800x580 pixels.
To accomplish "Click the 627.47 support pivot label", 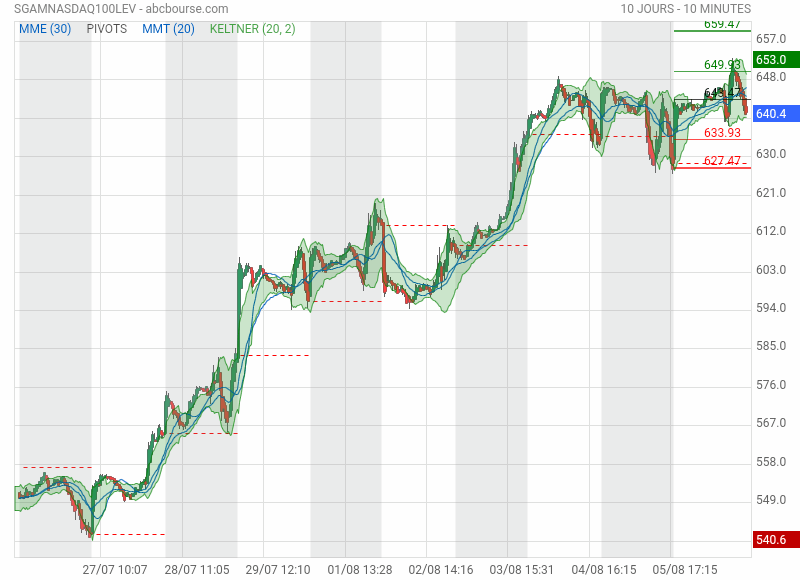I will (x=722, y=161).
